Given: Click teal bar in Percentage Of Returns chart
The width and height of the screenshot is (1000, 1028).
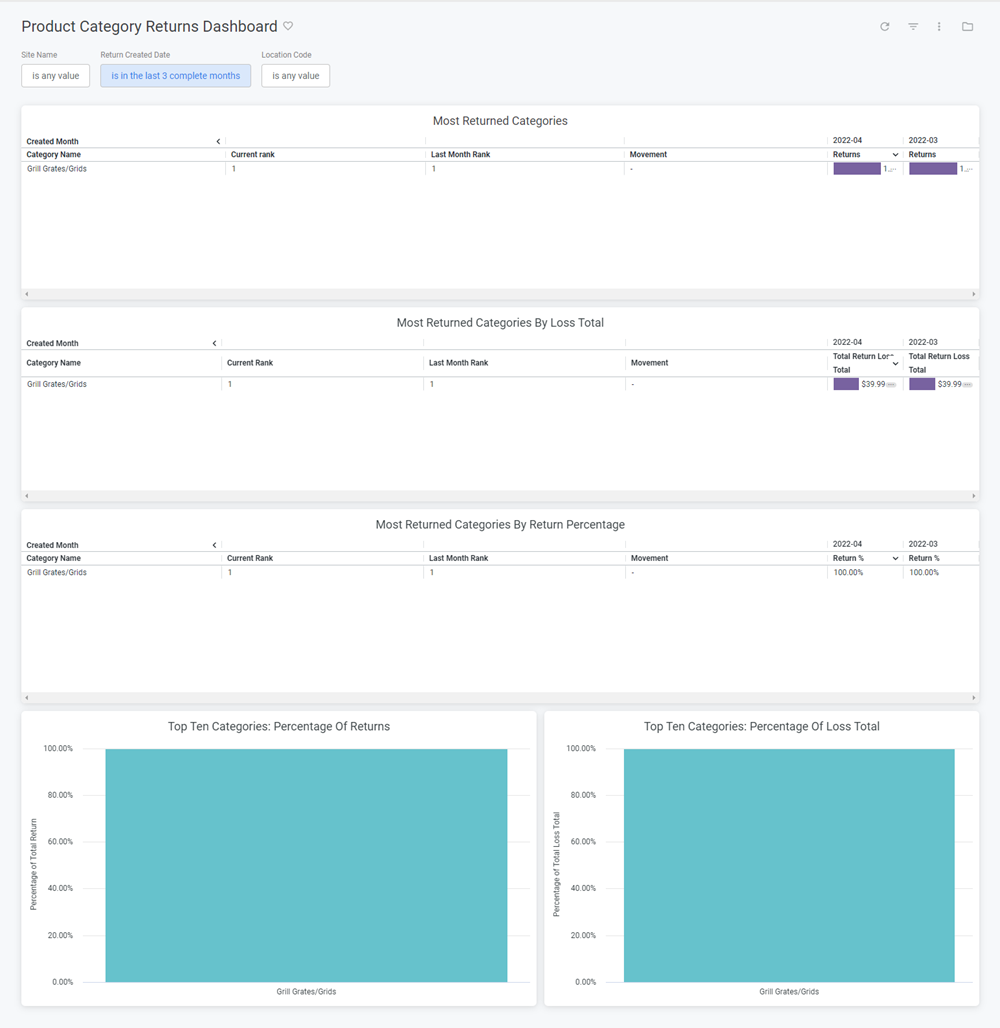Looking at the screenshot, I should tap(306, 865).
